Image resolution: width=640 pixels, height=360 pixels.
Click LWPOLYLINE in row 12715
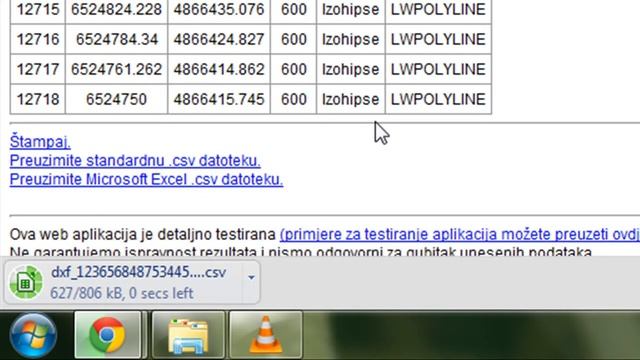(438, 9)
